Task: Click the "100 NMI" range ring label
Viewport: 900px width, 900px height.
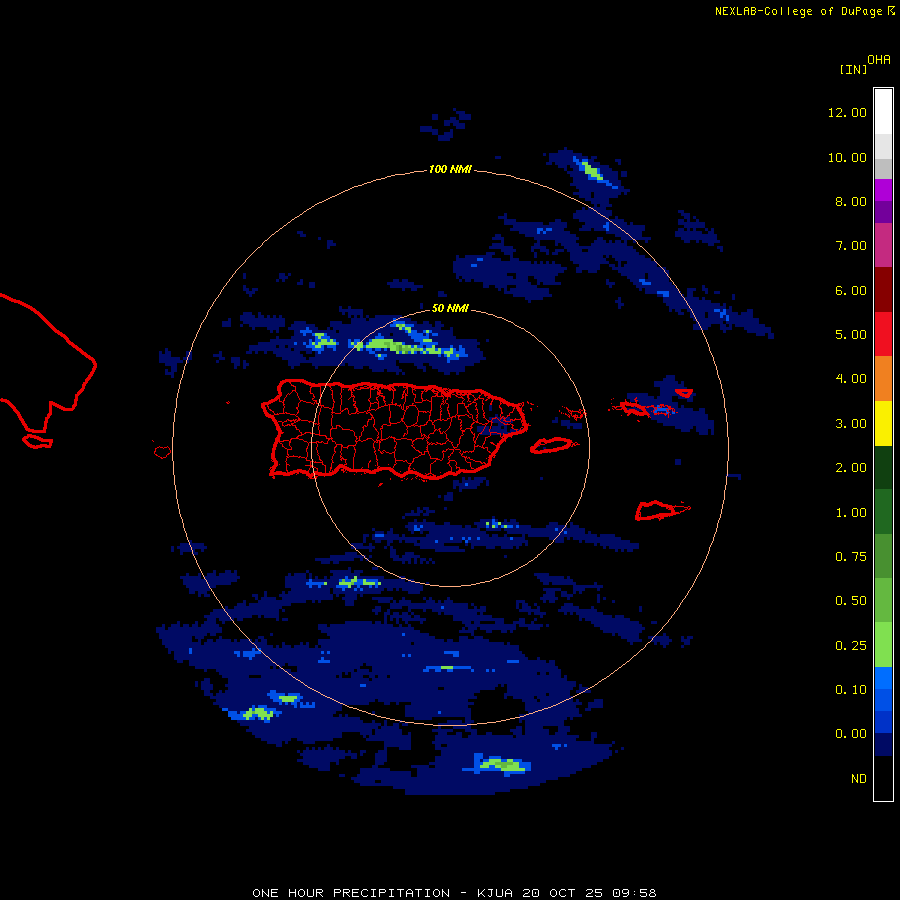Action: [x=450, y=169]
